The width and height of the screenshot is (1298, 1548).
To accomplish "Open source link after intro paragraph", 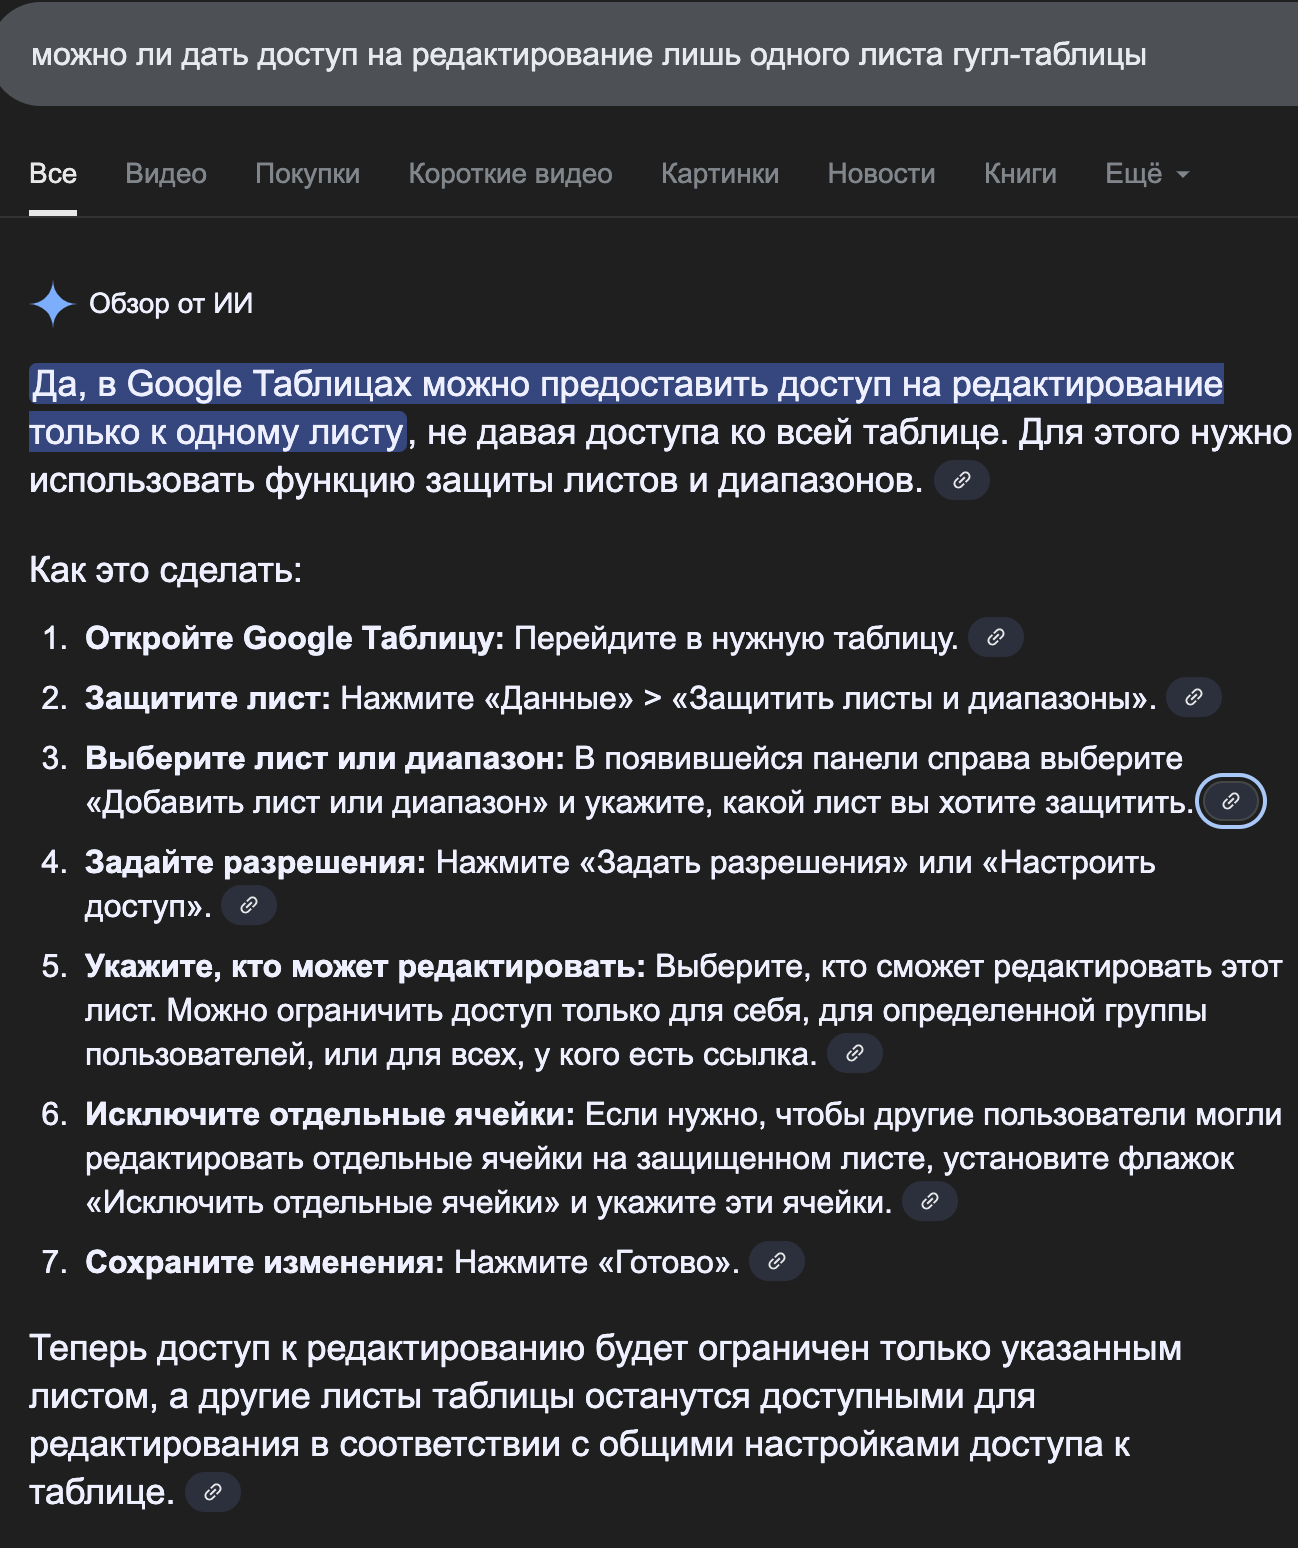I will pyautogui.click(x=962, y=481).
